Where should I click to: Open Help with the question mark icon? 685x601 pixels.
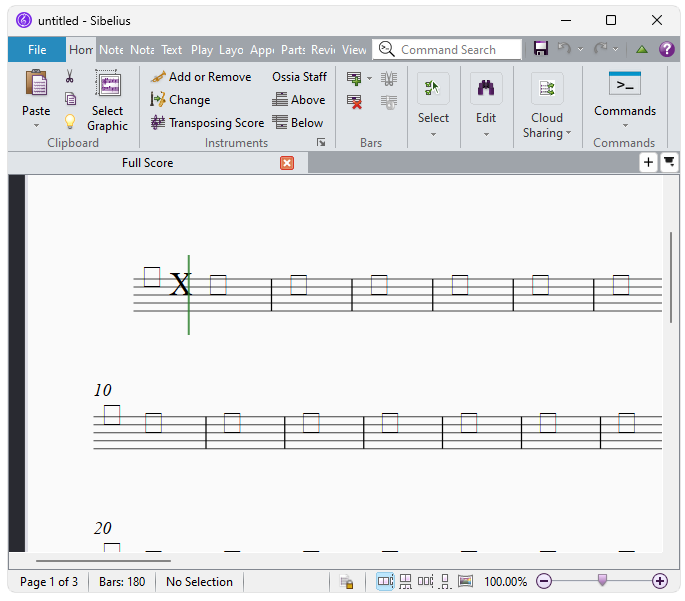click(666, 49)
